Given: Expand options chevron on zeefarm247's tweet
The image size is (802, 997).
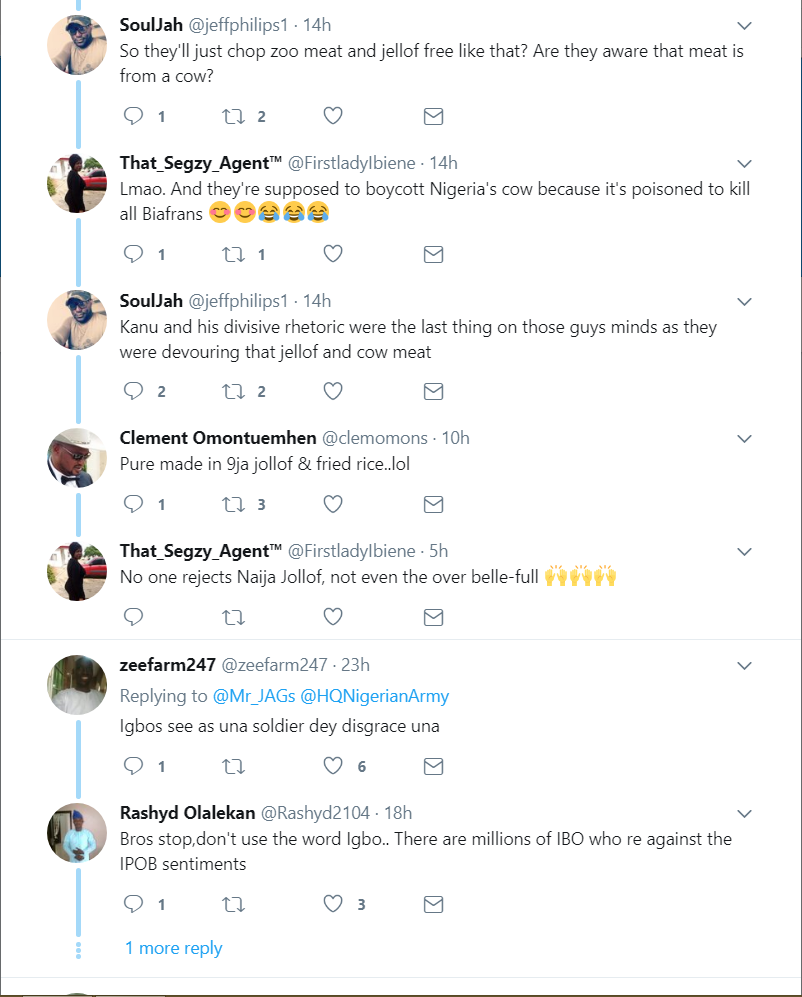Looking at the screenshot, I should tap(744, 666).
